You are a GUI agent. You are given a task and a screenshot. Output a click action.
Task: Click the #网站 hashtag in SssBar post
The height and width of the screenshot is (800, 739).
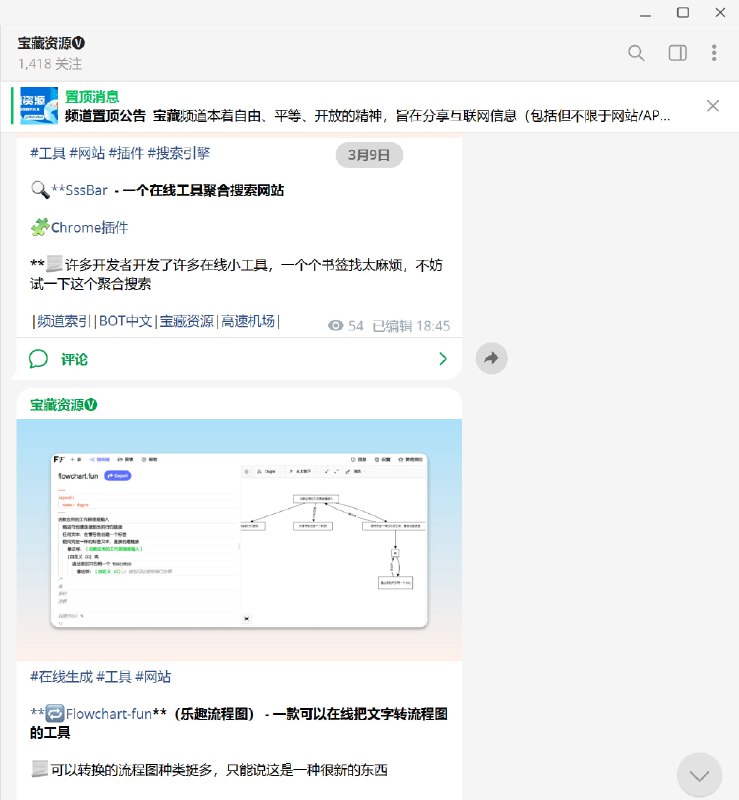pos(87,153)
